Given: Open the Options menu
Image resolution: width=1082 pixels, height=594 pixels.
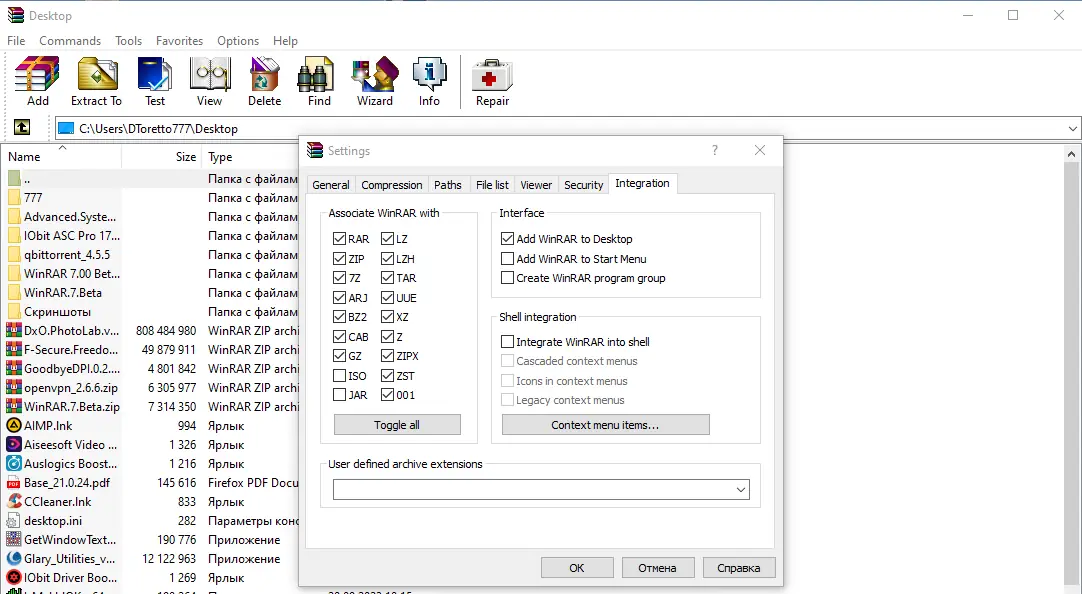Looking at the screenshot, I should pos(238,41).
